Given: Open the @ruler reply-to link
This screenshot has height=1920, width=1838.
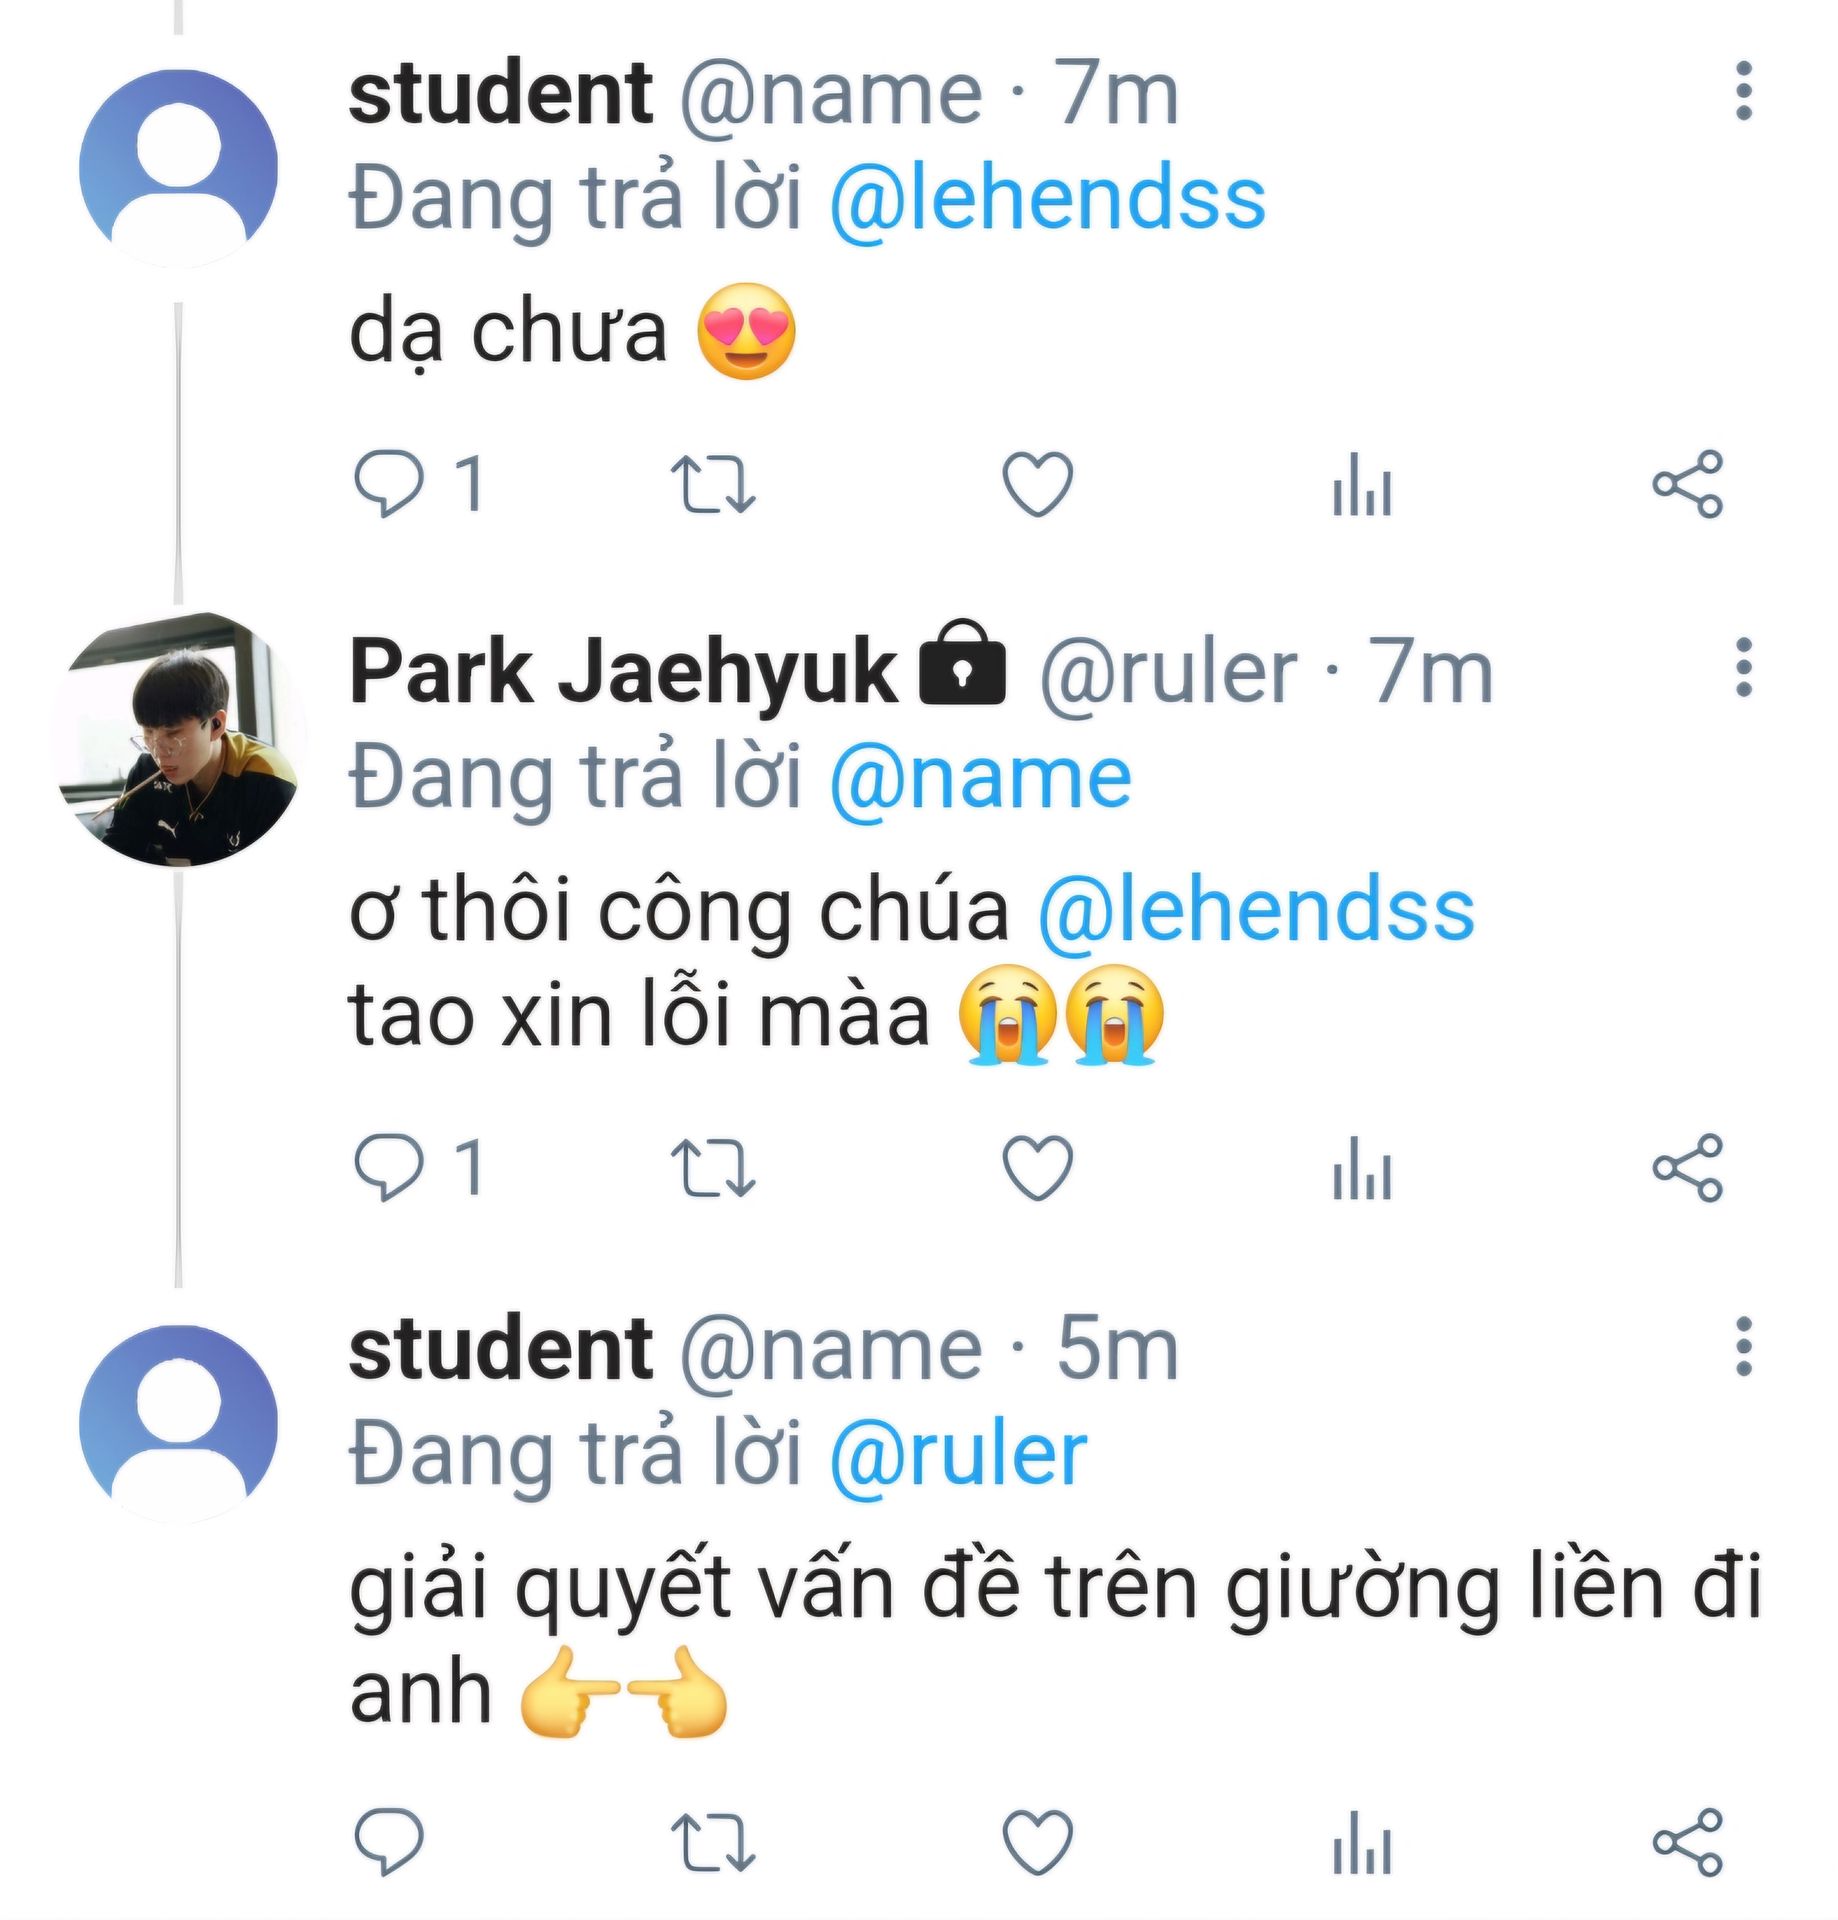Looking at the screenshot, I should tap(957, 1454).
